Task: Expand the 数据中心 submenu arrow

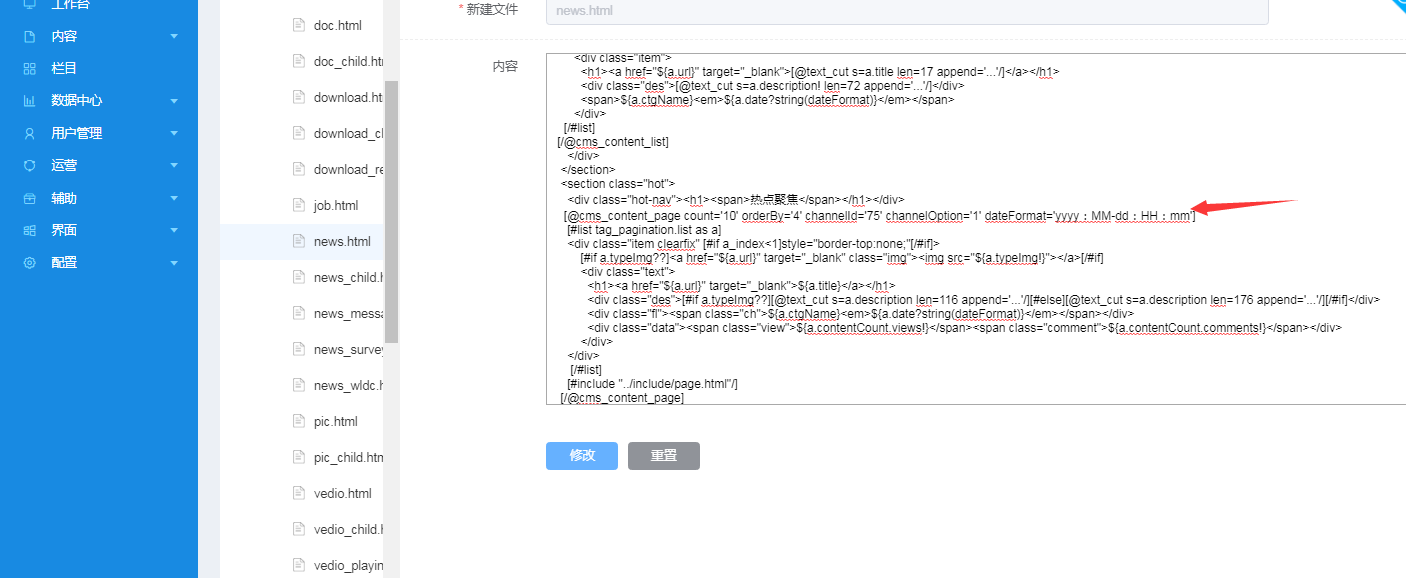Action: (174, 101)
